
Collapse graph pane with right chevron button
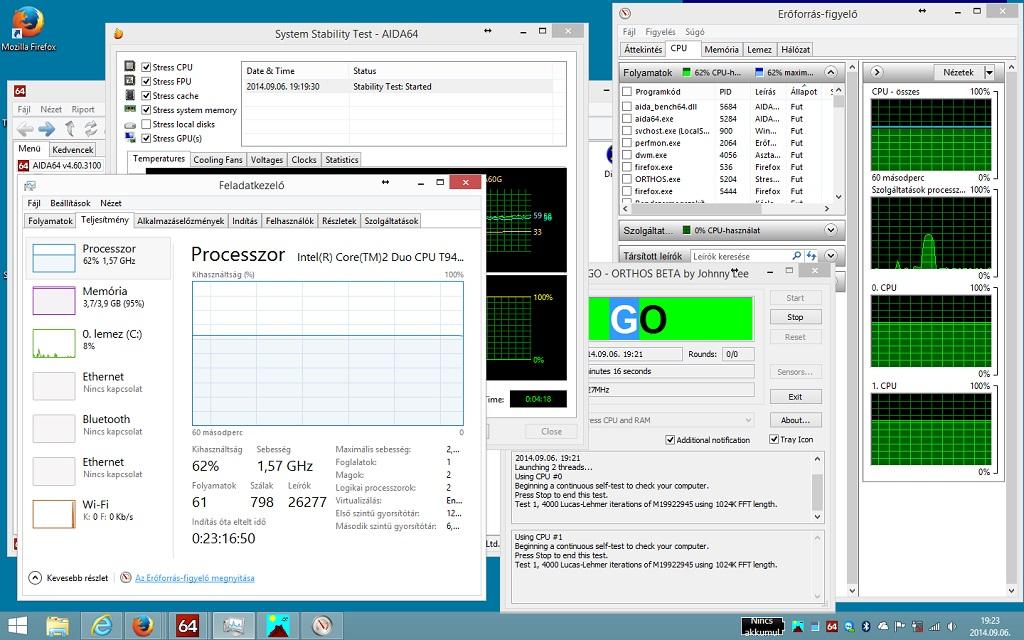tap(876, 72)
